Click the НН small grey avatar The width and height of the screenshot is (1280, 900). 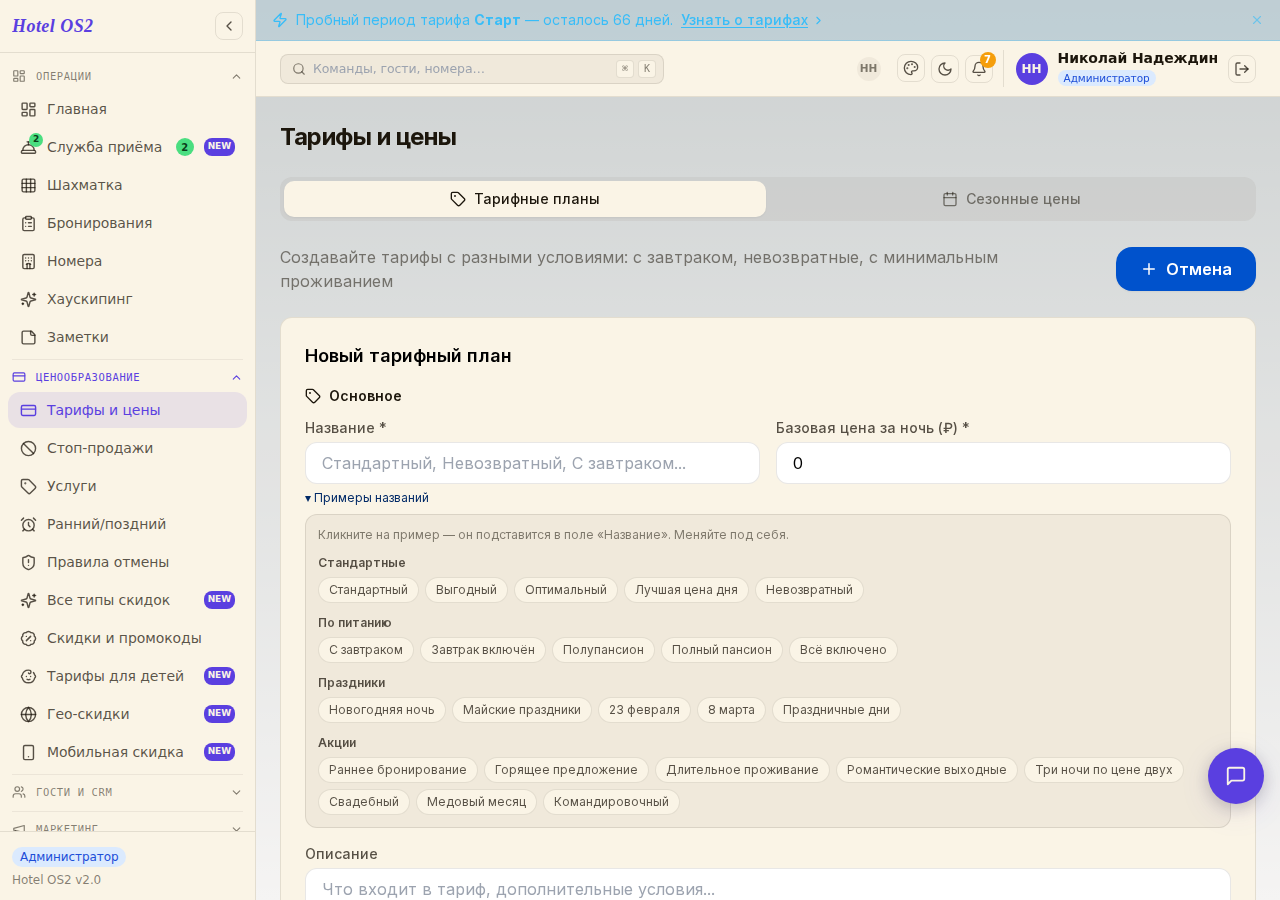[868, 68]
